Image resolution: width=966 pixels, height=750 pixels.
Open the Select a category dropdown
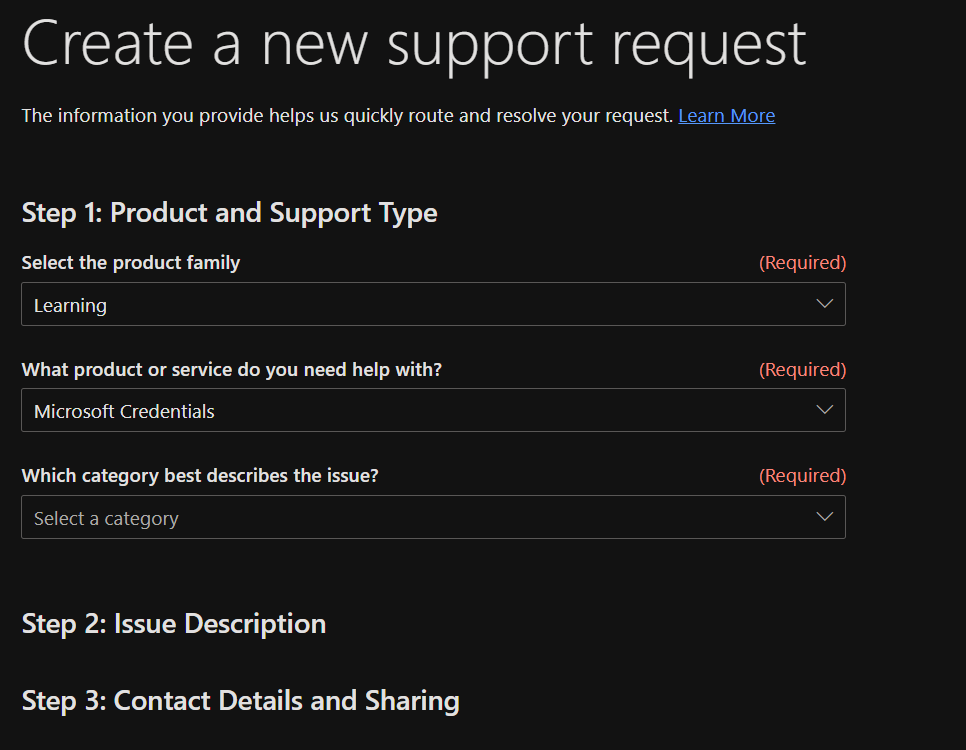click(433, 517)
